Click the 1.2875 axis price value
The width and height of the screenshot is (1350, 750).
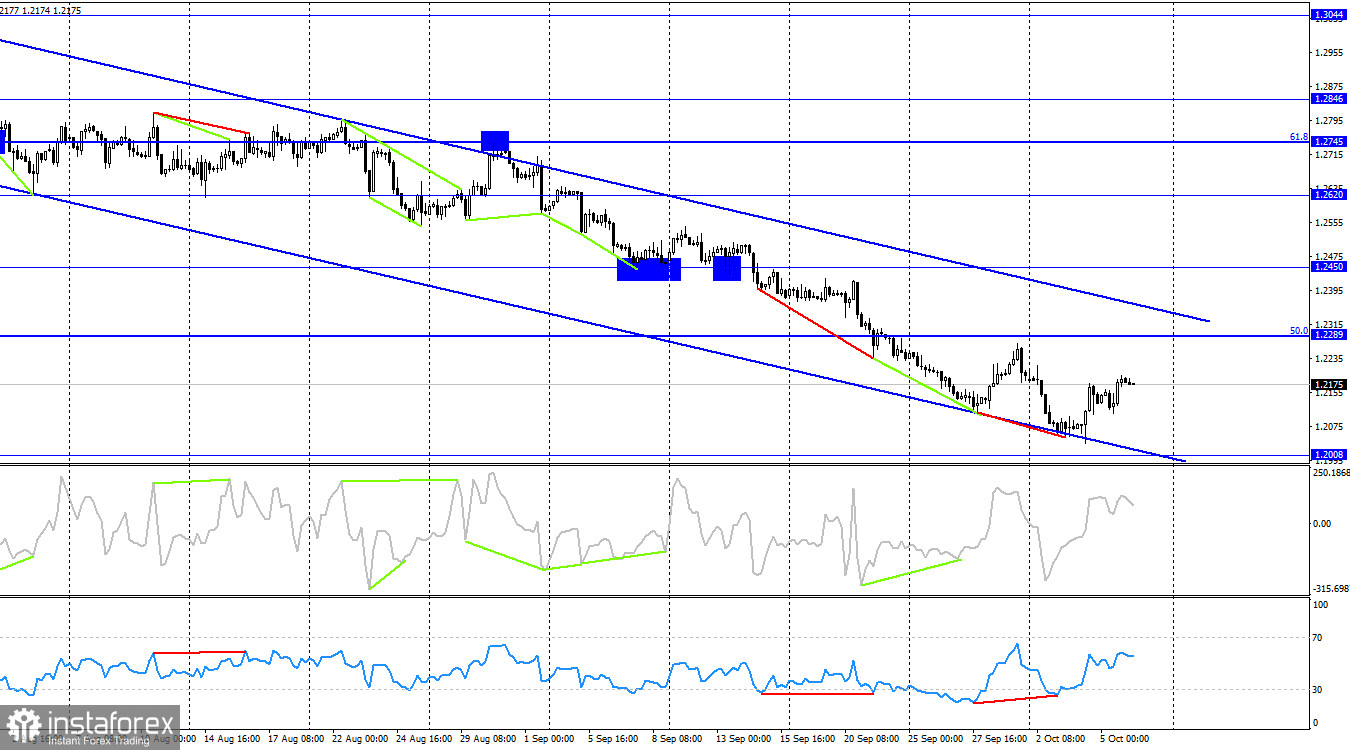coord(1330,86)
